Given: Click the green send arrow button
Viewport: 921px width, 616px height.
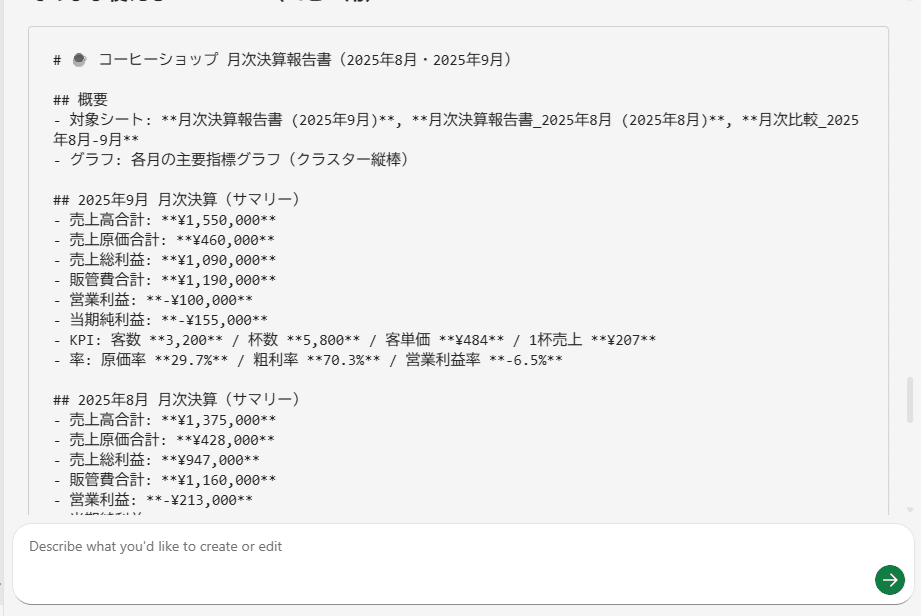Looking at the screenshot, I should coord(889,579).
